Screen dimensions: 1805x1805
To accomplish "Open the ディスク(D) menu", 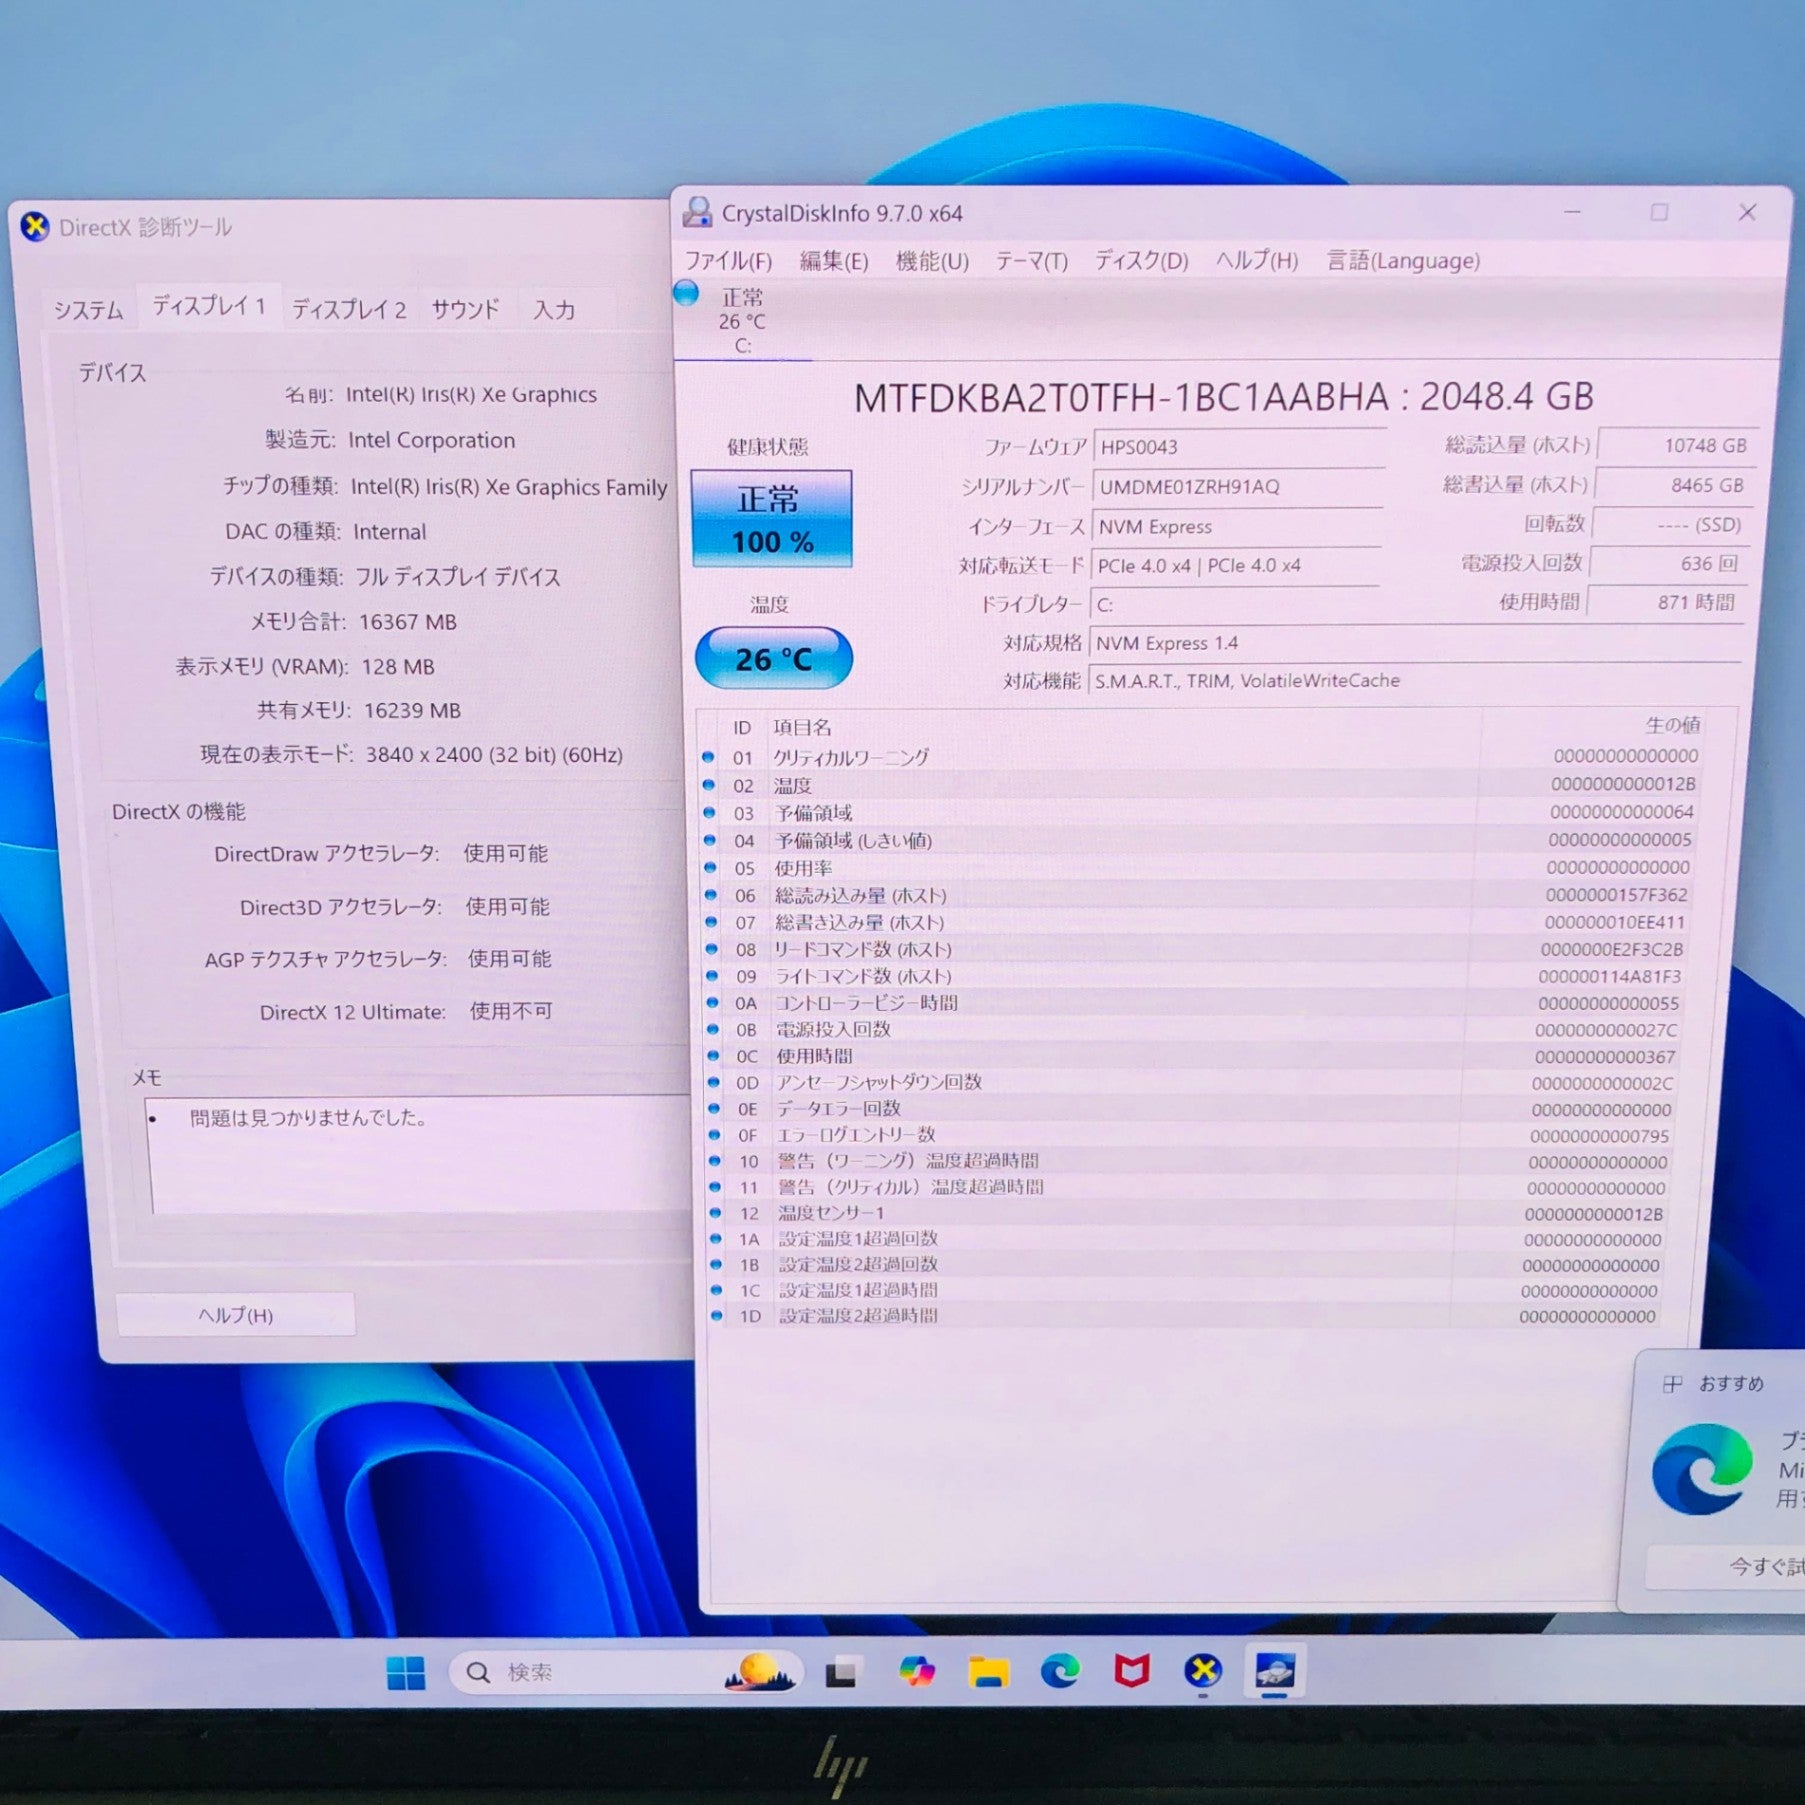I will click(1141, 261).
